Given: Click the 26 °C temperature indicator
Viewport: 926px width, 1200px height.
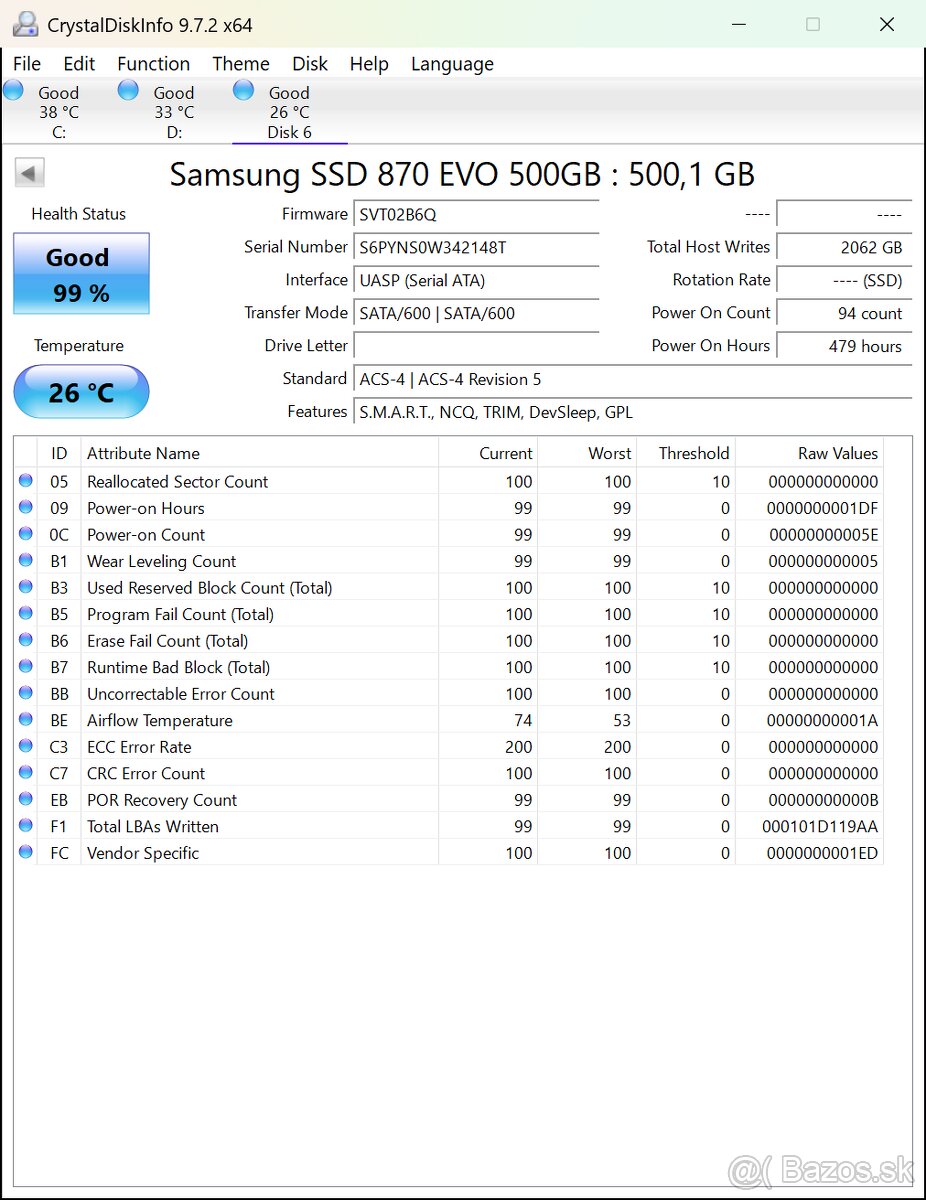Looking at the screenshot, I should [x=80, y=392].
